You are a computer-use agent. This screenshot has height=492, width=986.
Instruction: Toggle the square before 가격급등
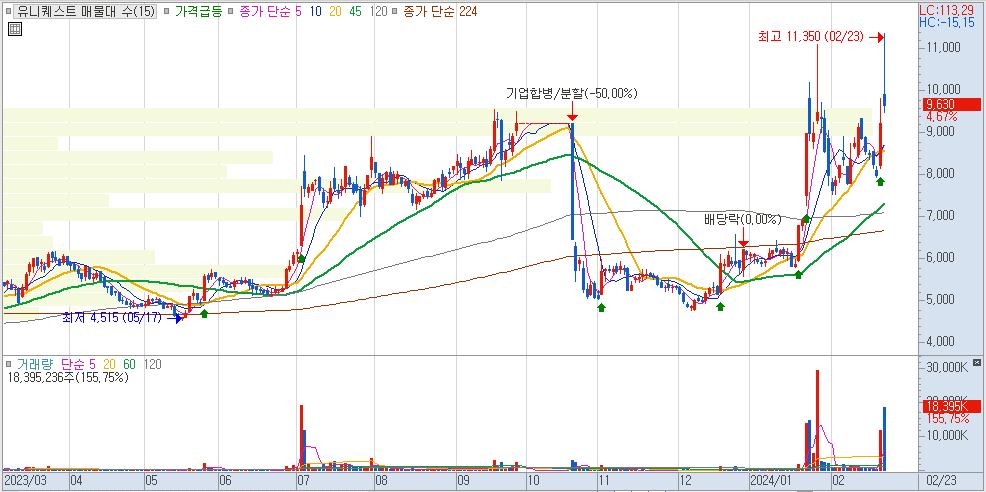click(166, 11)
